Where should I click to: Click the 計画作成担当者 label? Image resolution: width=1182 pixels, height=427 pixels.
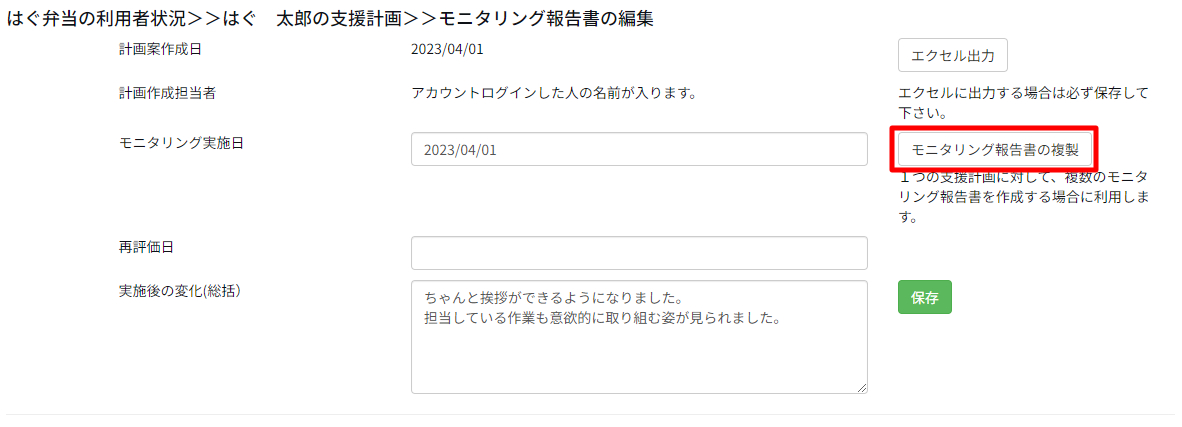[x=167, y=93]
